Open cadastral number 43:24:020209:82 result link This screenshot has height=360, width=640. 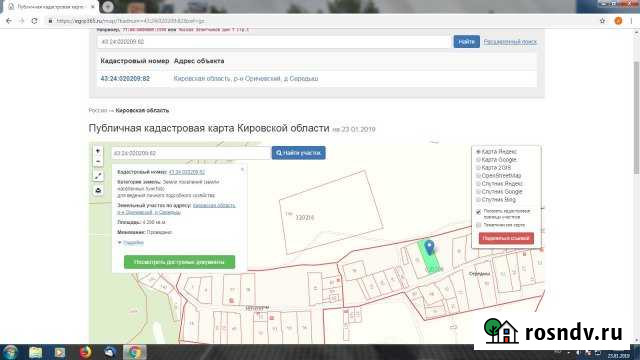[x=125, y=78]
